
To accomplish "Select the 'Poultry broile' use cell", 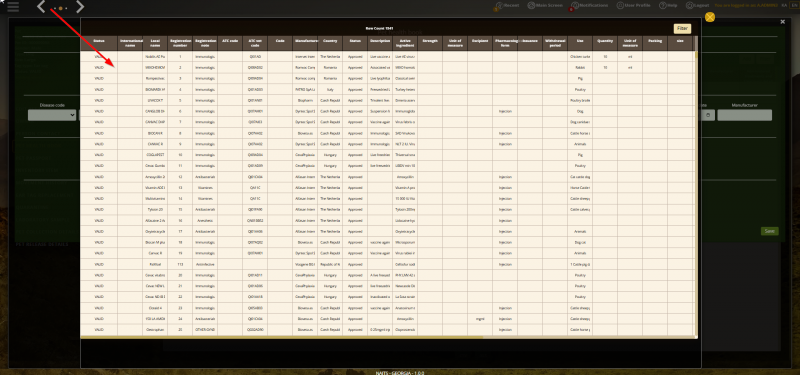I will tap(580, 101).
